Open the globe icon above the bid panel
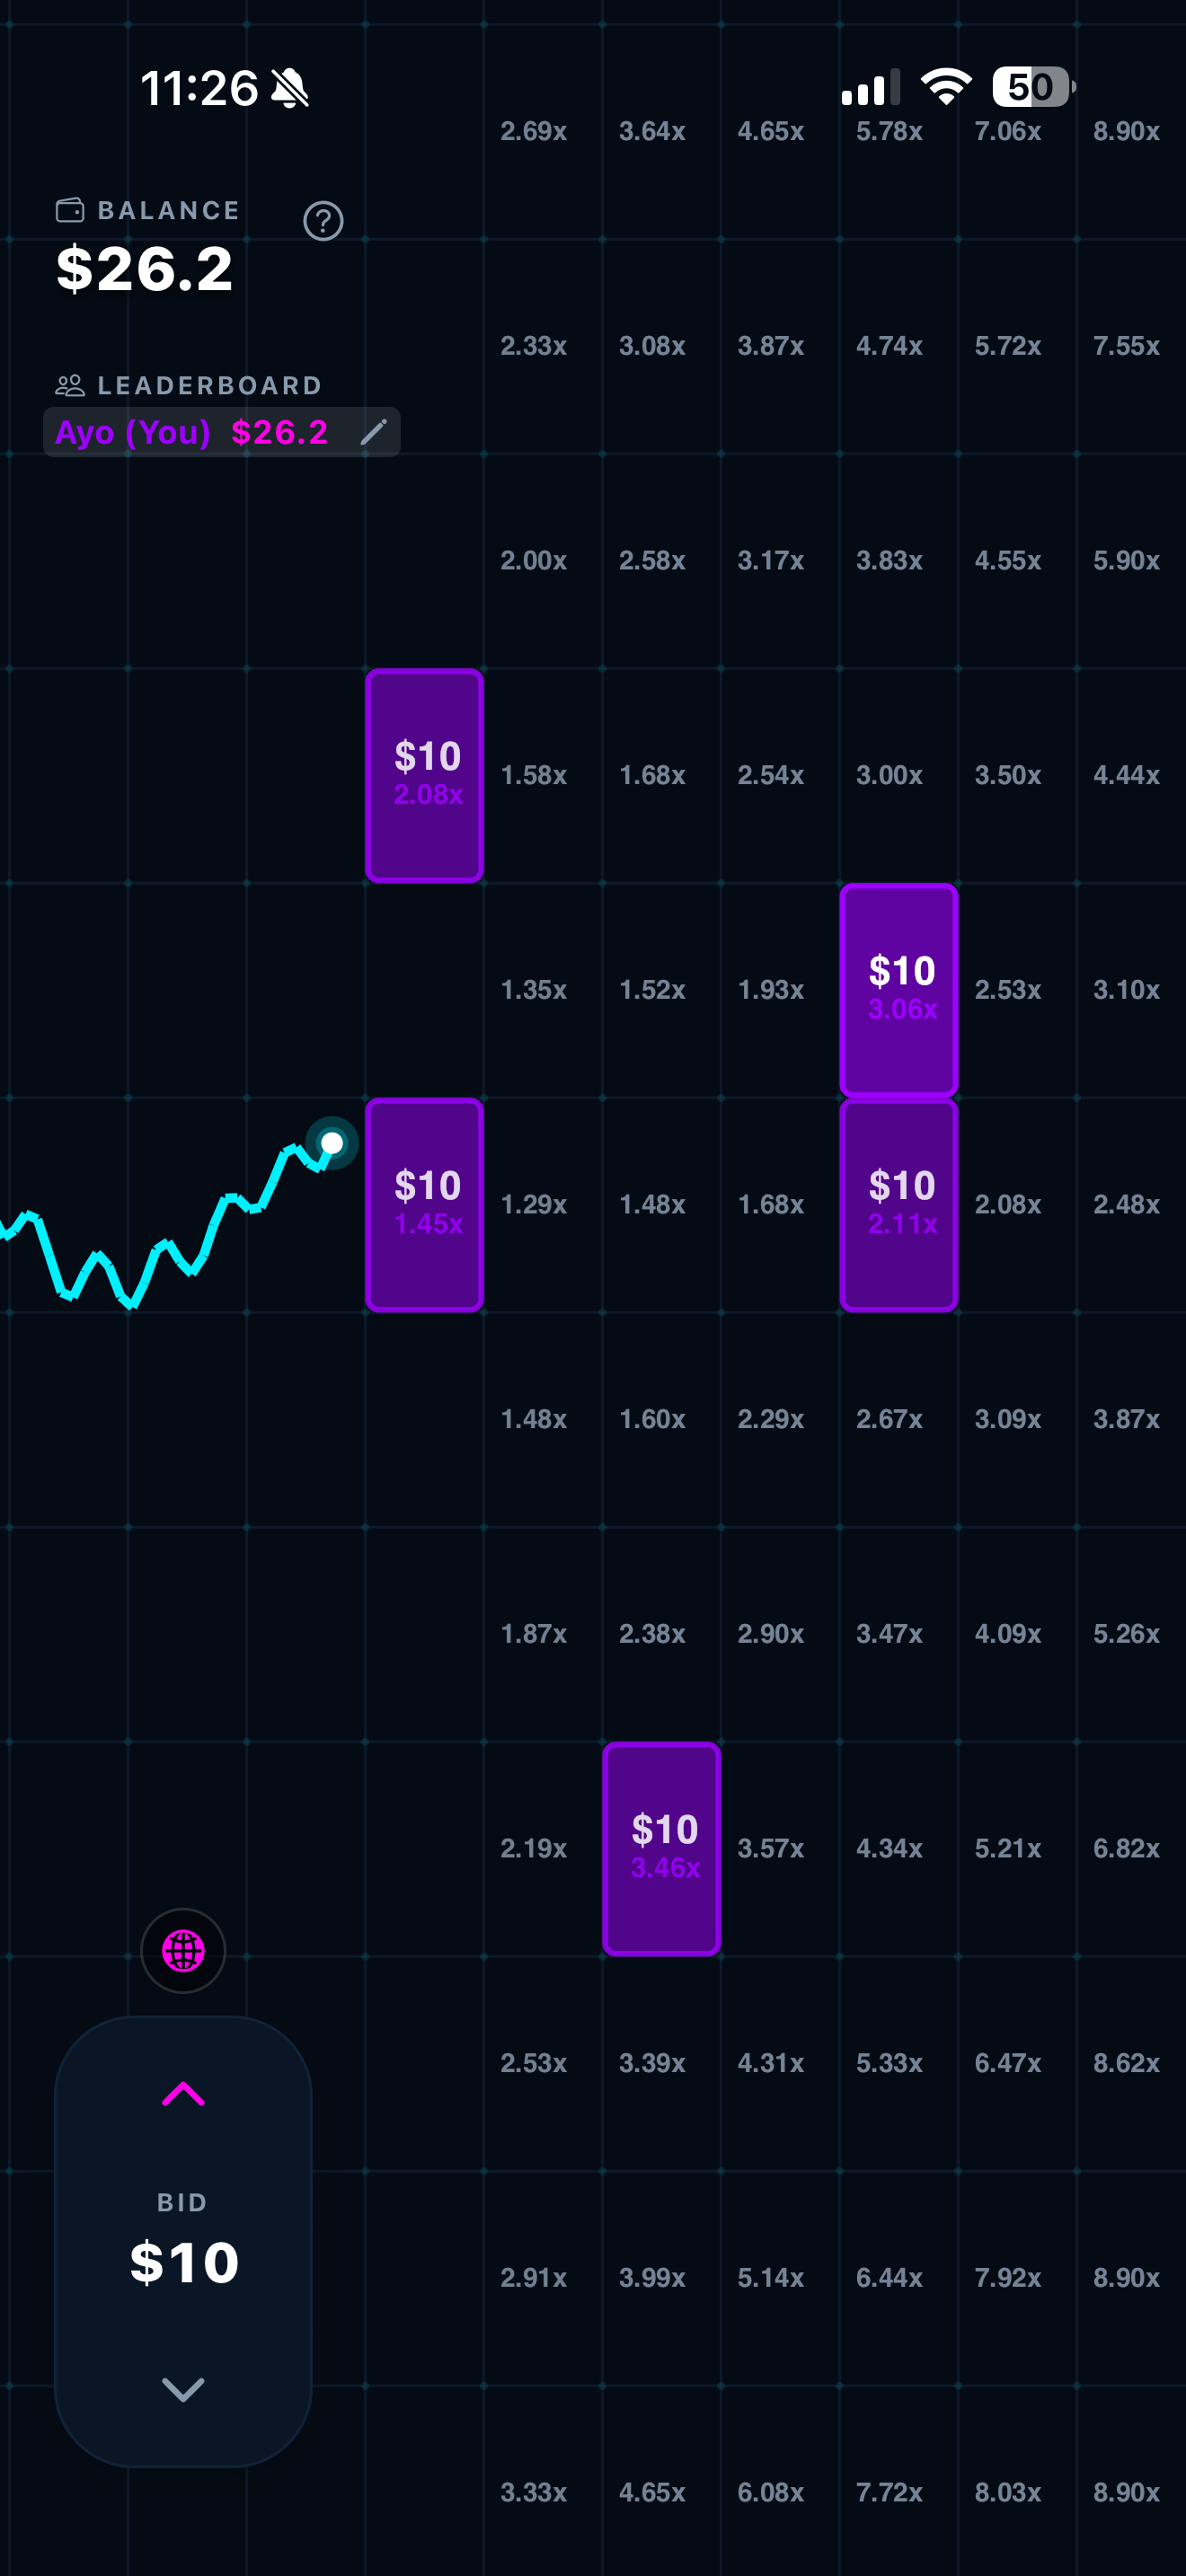The height and width of the screenshot is (2576, 1186). (184, 1951)
